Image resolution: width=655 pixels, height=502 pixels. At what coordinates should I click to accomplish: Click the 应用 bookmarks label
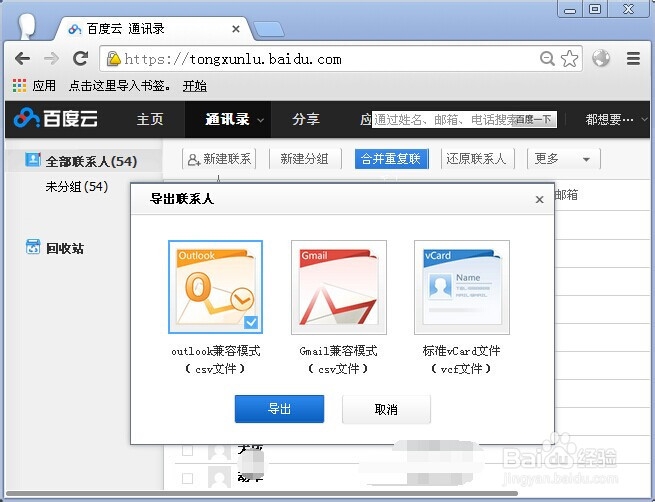coord(44,86)
